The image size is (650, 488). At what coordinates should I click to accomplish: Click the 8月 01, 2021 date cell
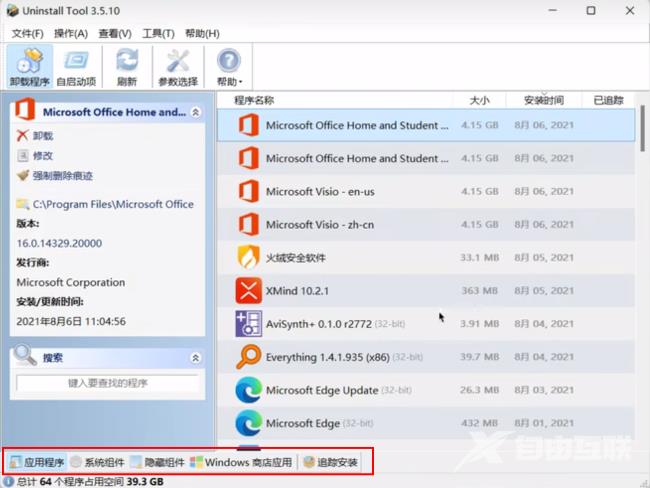pos(544,423)
